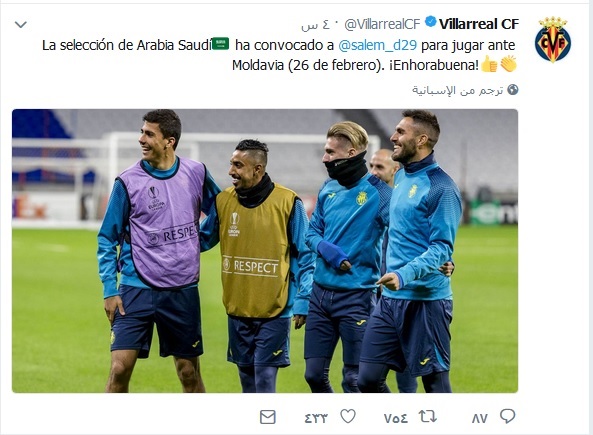The height and width of the screenshot is (435, 593).
Task: Click the reply speech bubble icon
Action: pos(507,416)
